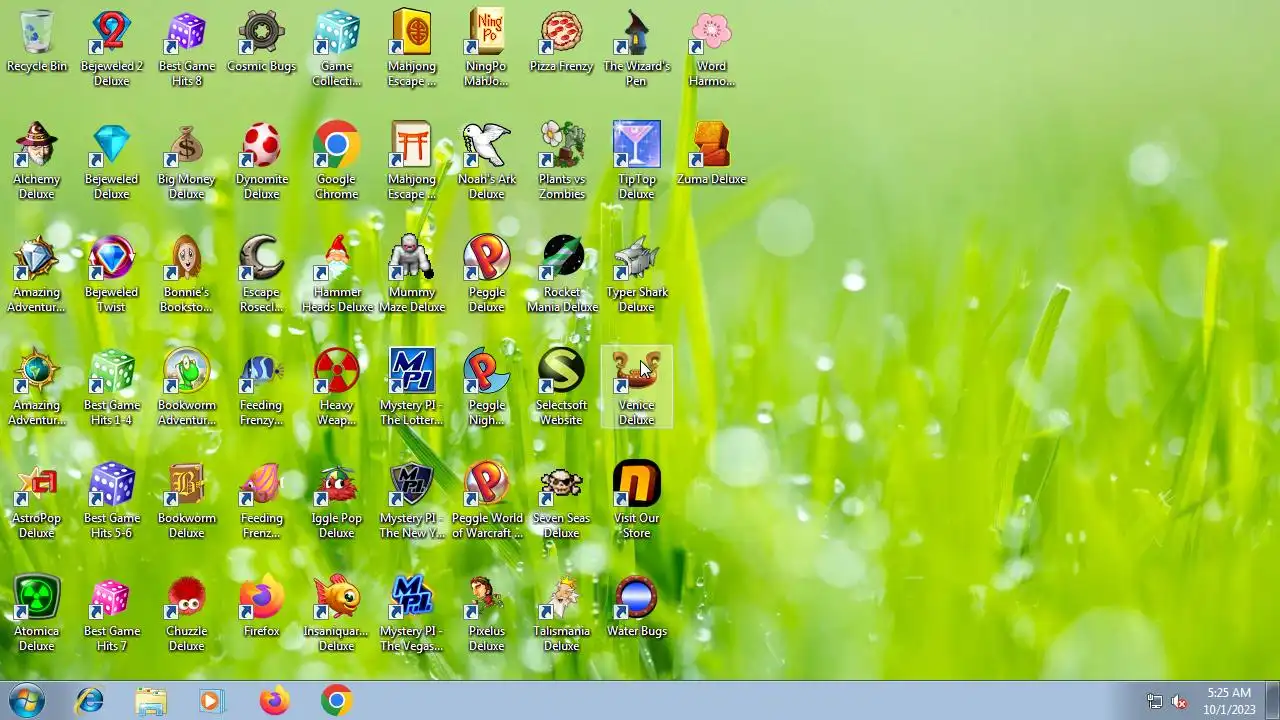Select Mystery PI The New York icon

411,484
